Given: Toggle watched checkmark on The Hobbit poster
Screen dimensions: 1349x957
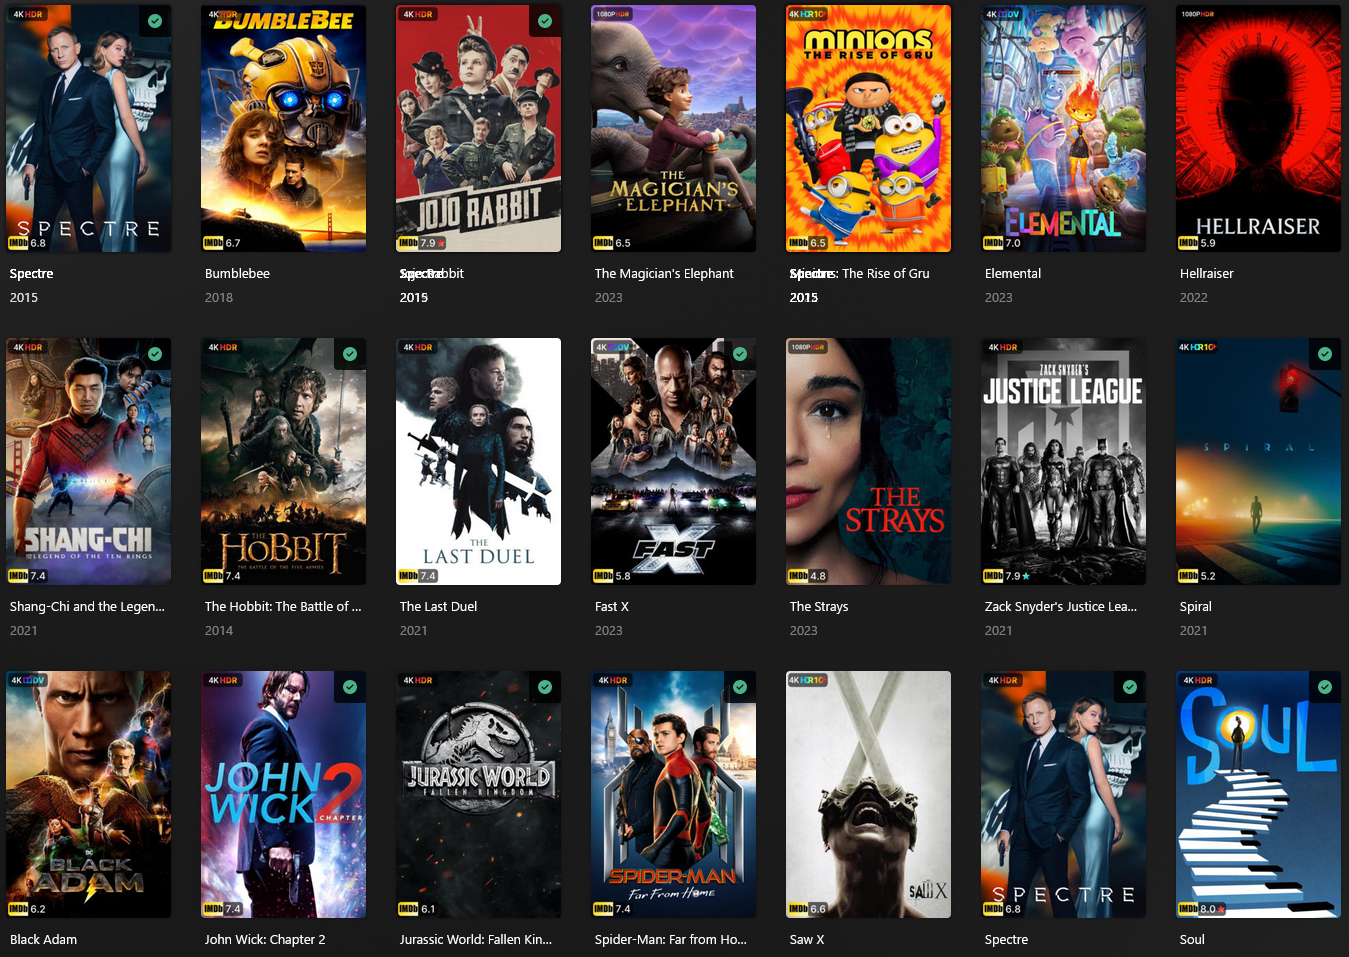Looking at the screenshot, I should (x=350, y=354).
